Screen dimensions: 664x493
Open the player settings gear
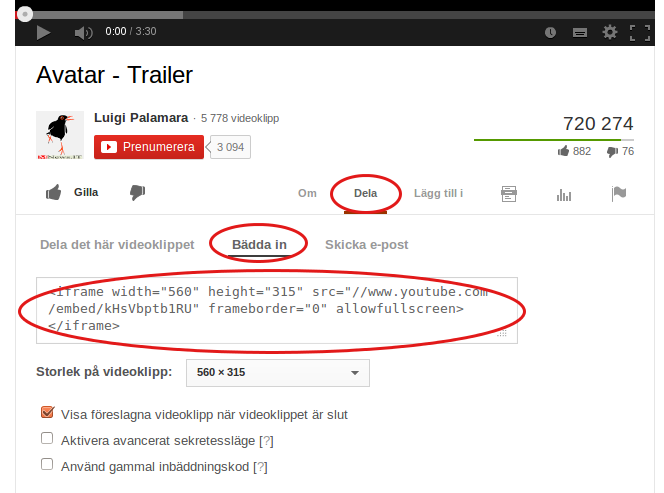point(610,32)
